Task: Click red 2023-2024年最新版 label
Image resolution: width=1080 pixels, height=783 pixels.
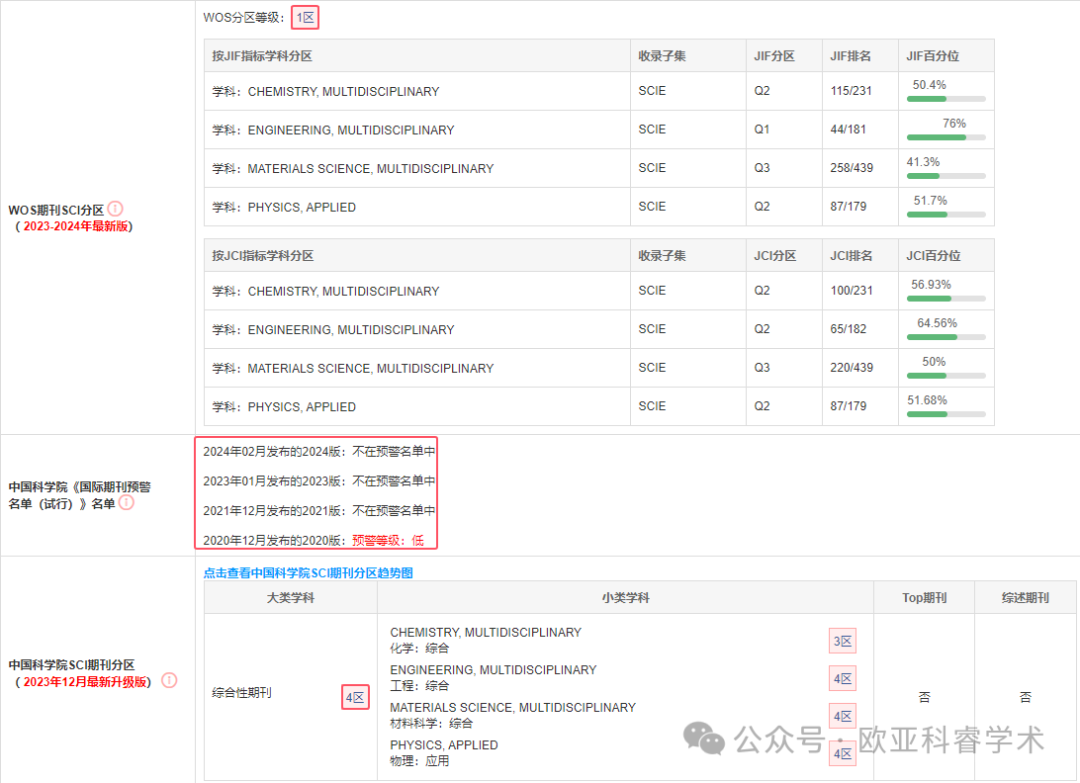Action: (x=76, y=227)
